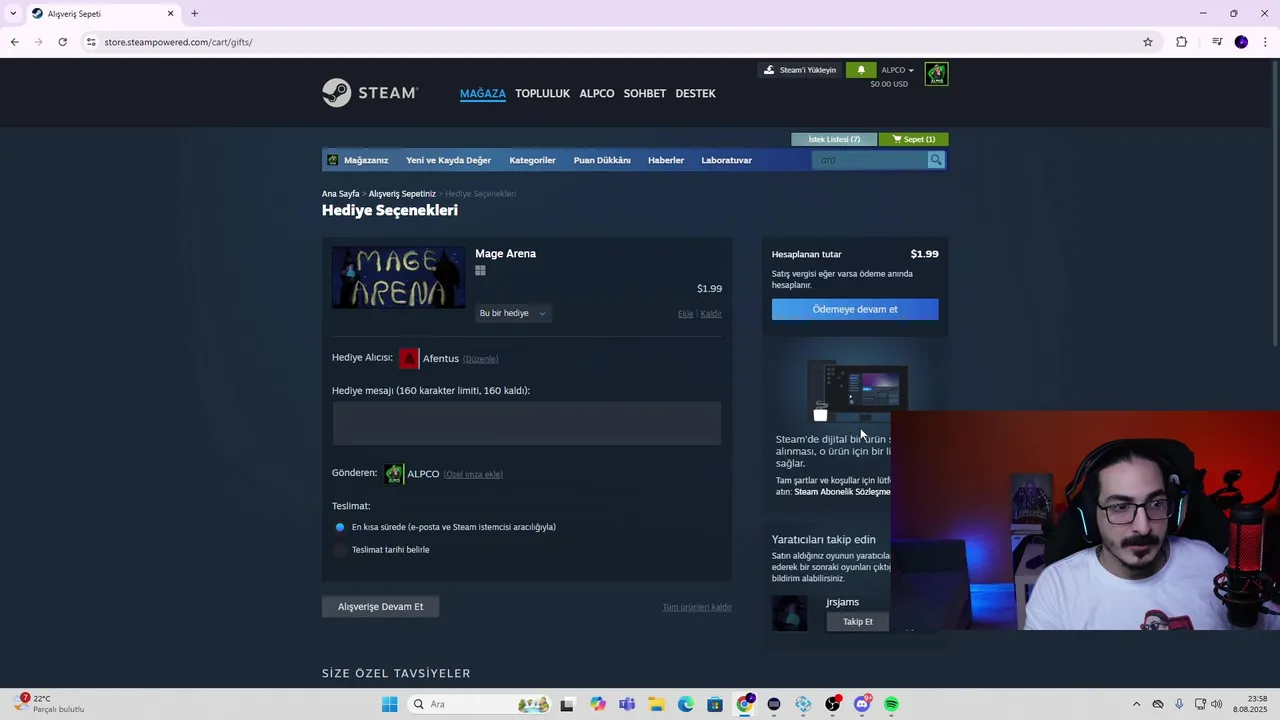The width and height of the screenshot is (1280, 720).
Task: Click the ALPCO profile avatar at top right
Action: [936, 75]
